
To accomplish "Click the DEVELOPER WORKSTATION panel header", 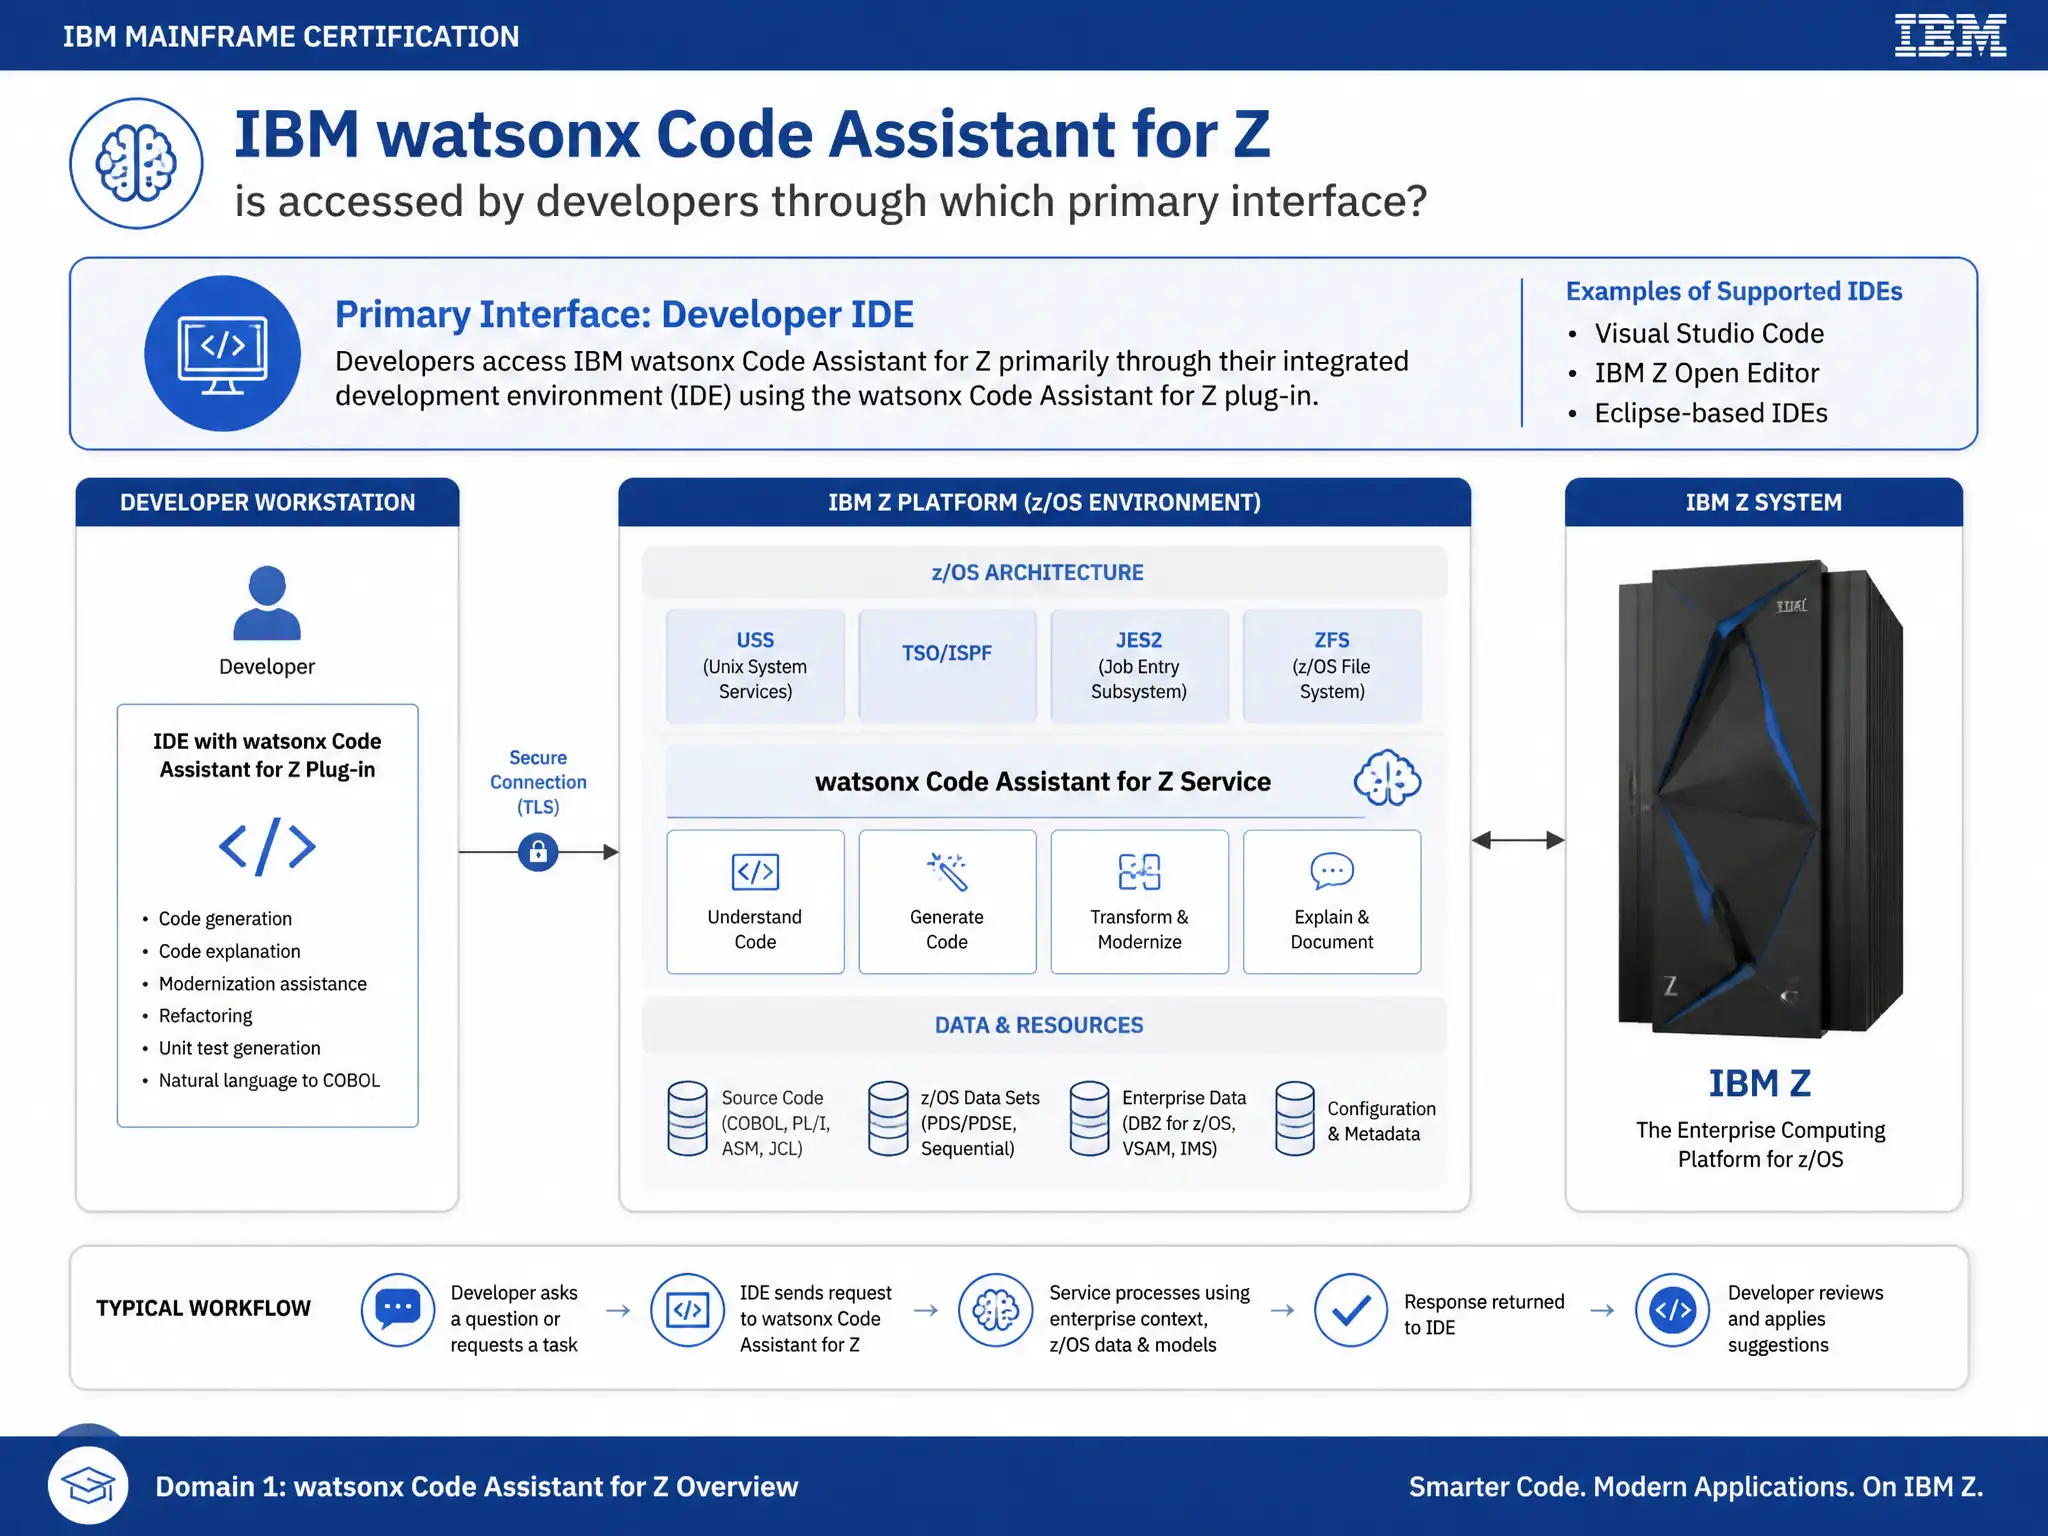I will (267, 502).
